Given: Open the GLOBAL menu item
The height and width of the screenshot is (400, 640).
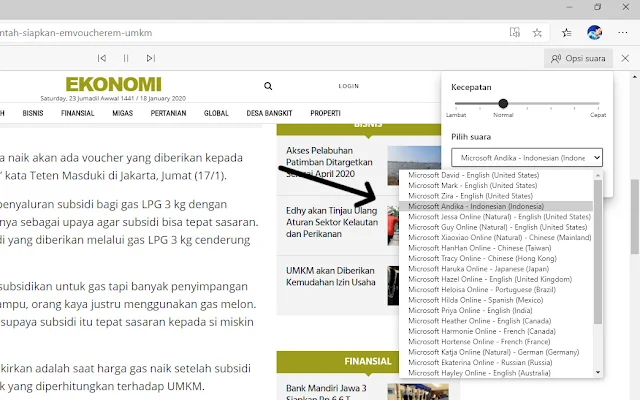Looking at the screenshot, I should coord(216,113).
